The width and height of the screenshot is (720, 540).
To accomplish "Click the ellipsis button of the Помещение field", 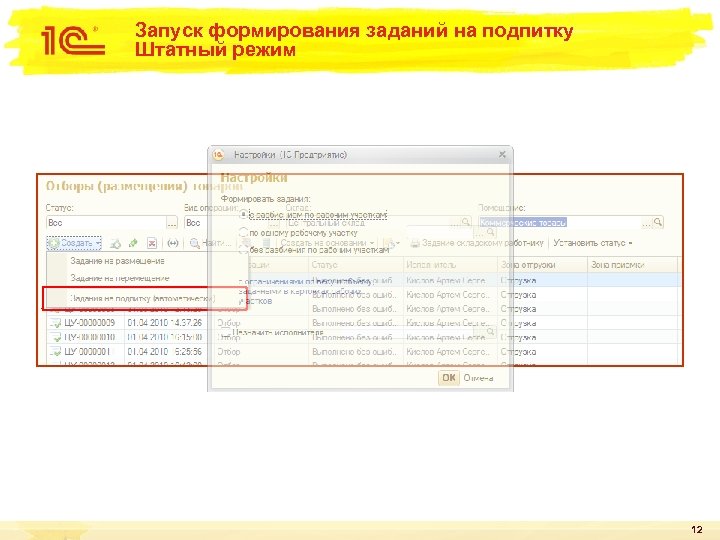I will (647, 223).
